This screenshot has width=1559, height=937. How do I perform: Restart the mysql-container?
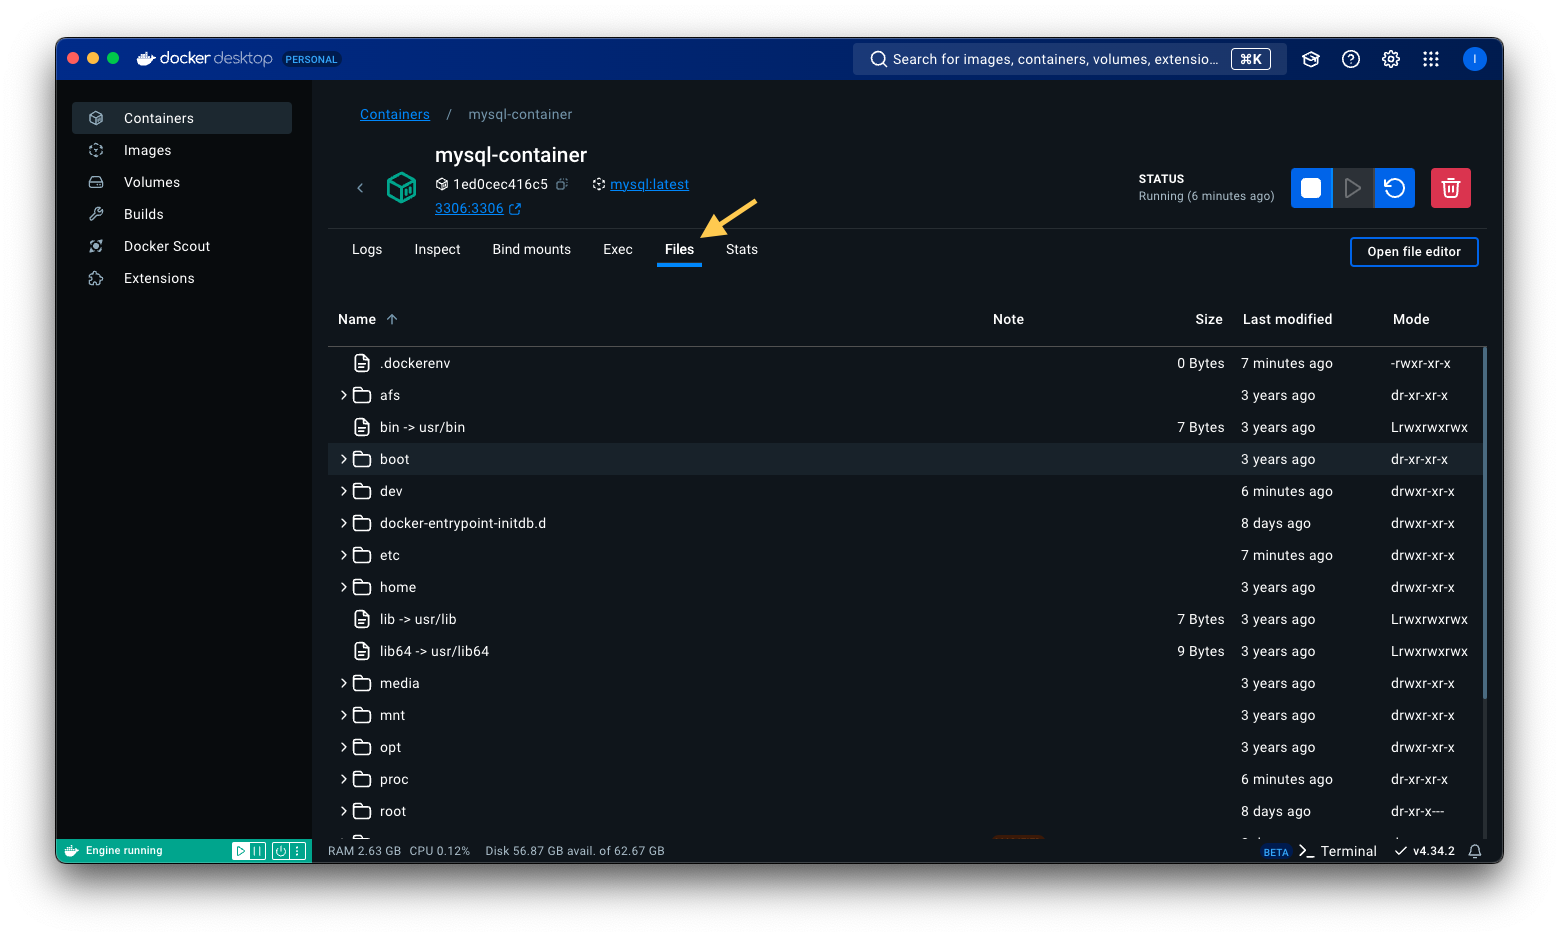click(x=1395, y=188)
